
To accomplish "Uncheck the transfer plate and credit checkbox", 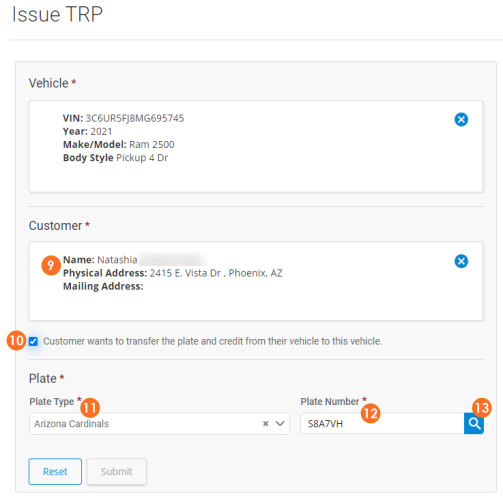I will pos(33,341).
